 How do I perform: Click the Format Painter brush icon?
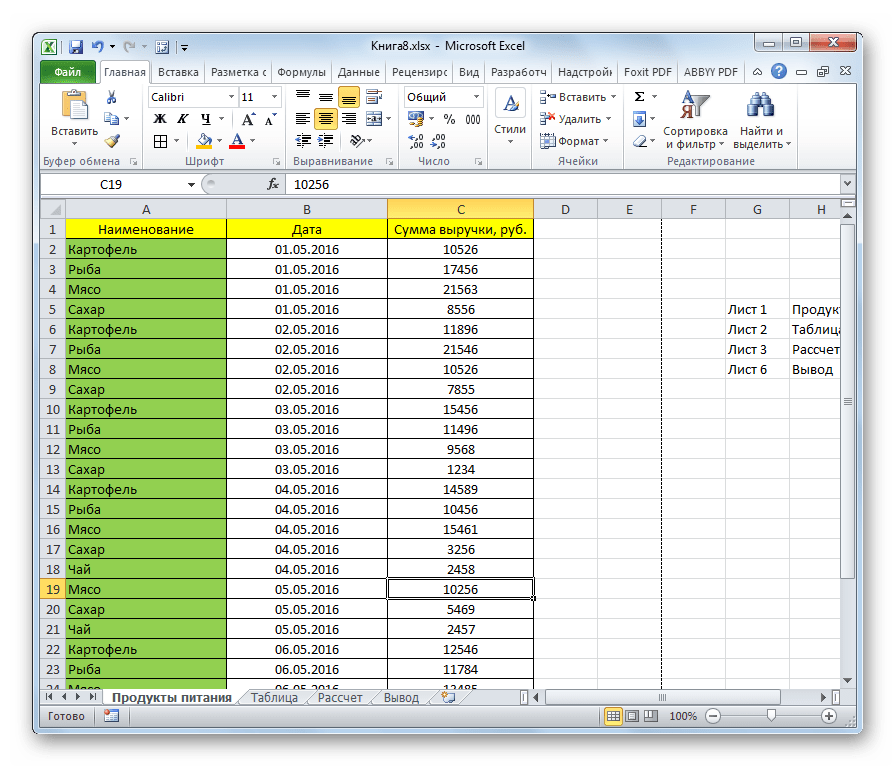coord(112,141)
